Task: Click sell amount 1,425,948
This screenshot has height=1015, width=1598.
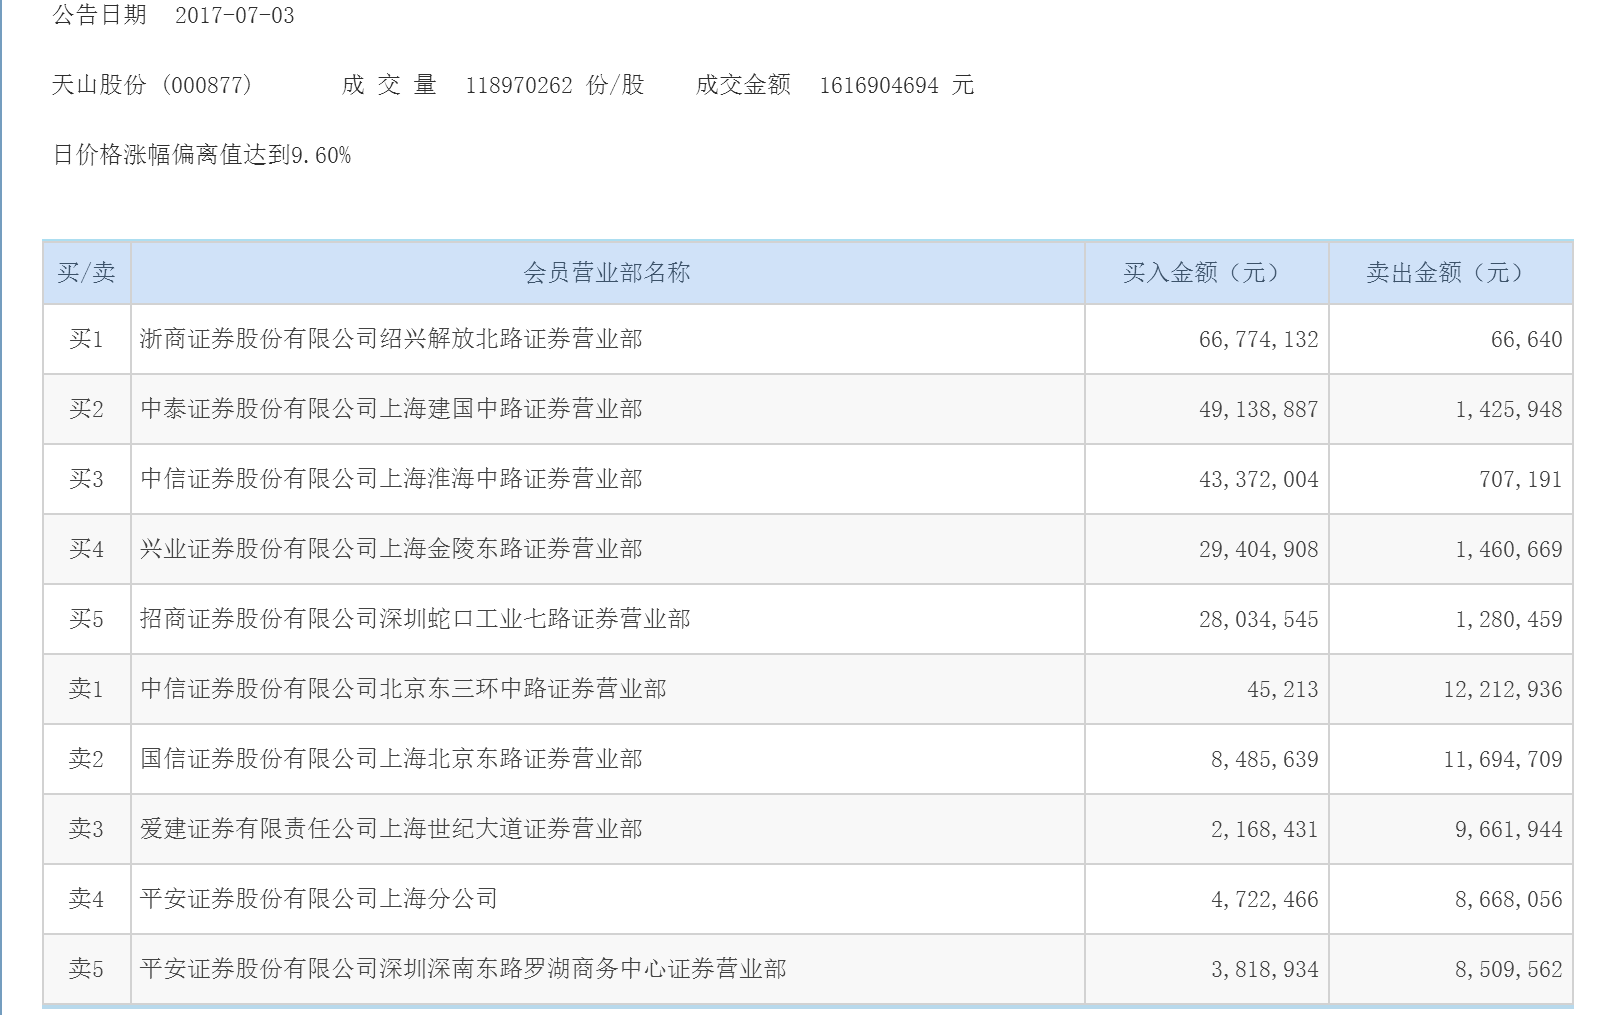Action: [x=1509, y=410]
